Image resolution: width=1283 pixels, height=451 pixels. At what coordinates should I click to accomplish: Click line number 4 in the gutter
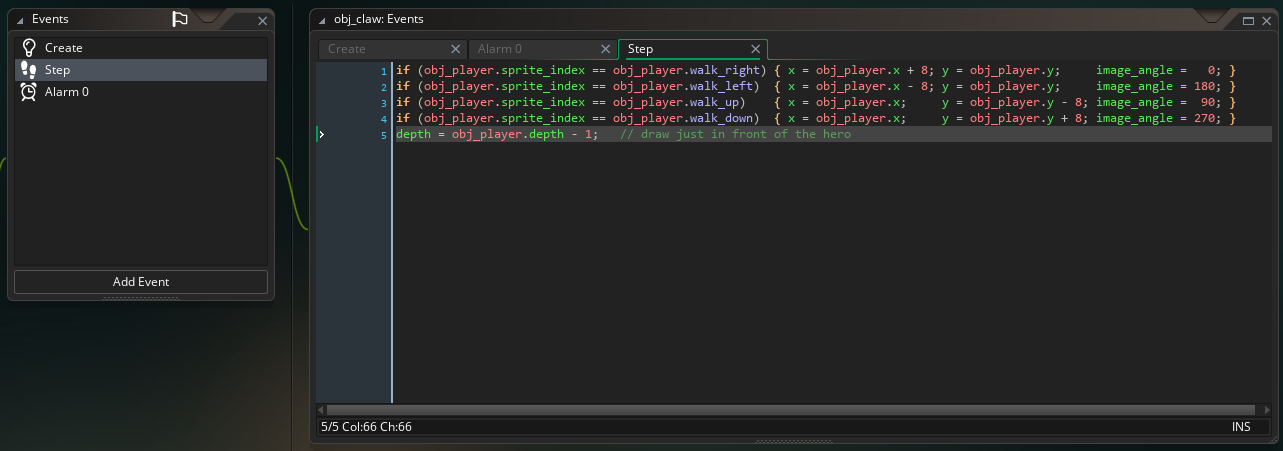(383, 118)
